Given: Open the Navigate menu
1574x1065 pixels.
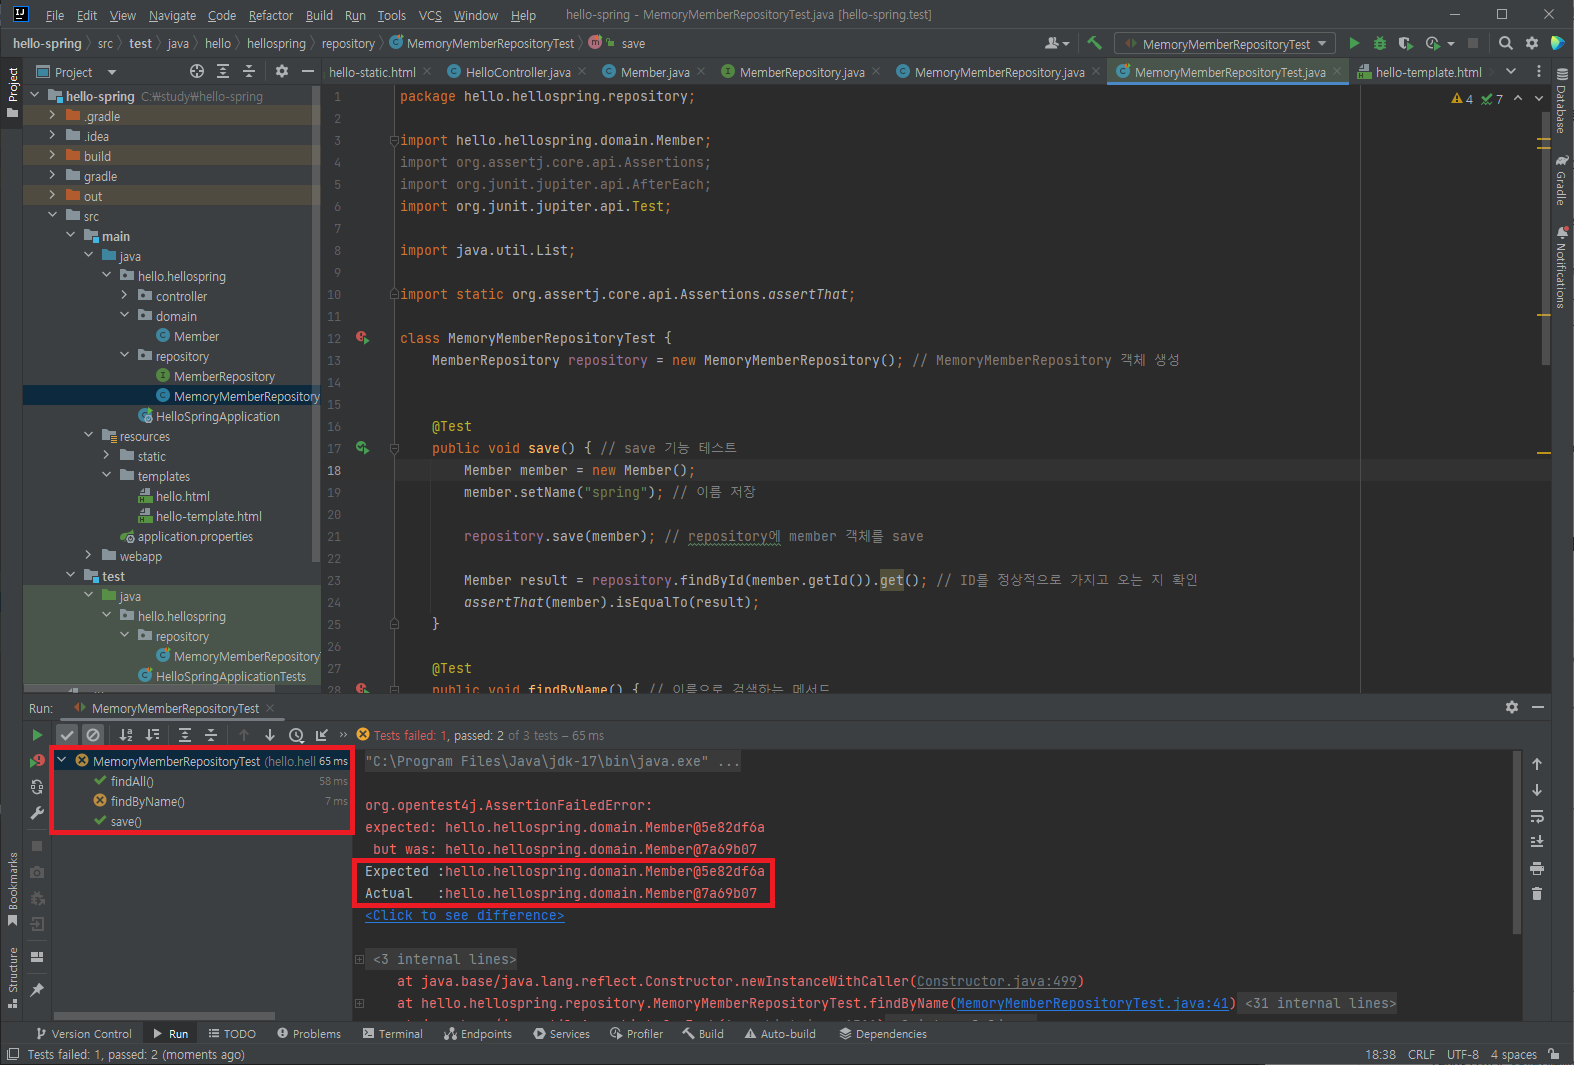Looking at the screenshot, I should pos(172,15).
